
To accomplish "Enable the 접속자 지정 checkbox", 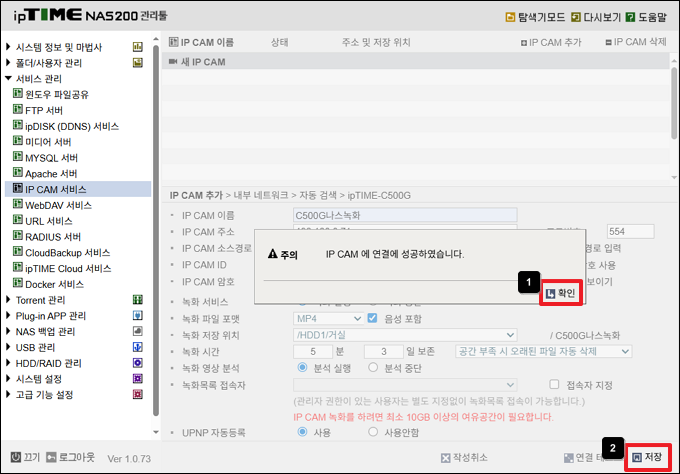I will click(x=555, y=384).
